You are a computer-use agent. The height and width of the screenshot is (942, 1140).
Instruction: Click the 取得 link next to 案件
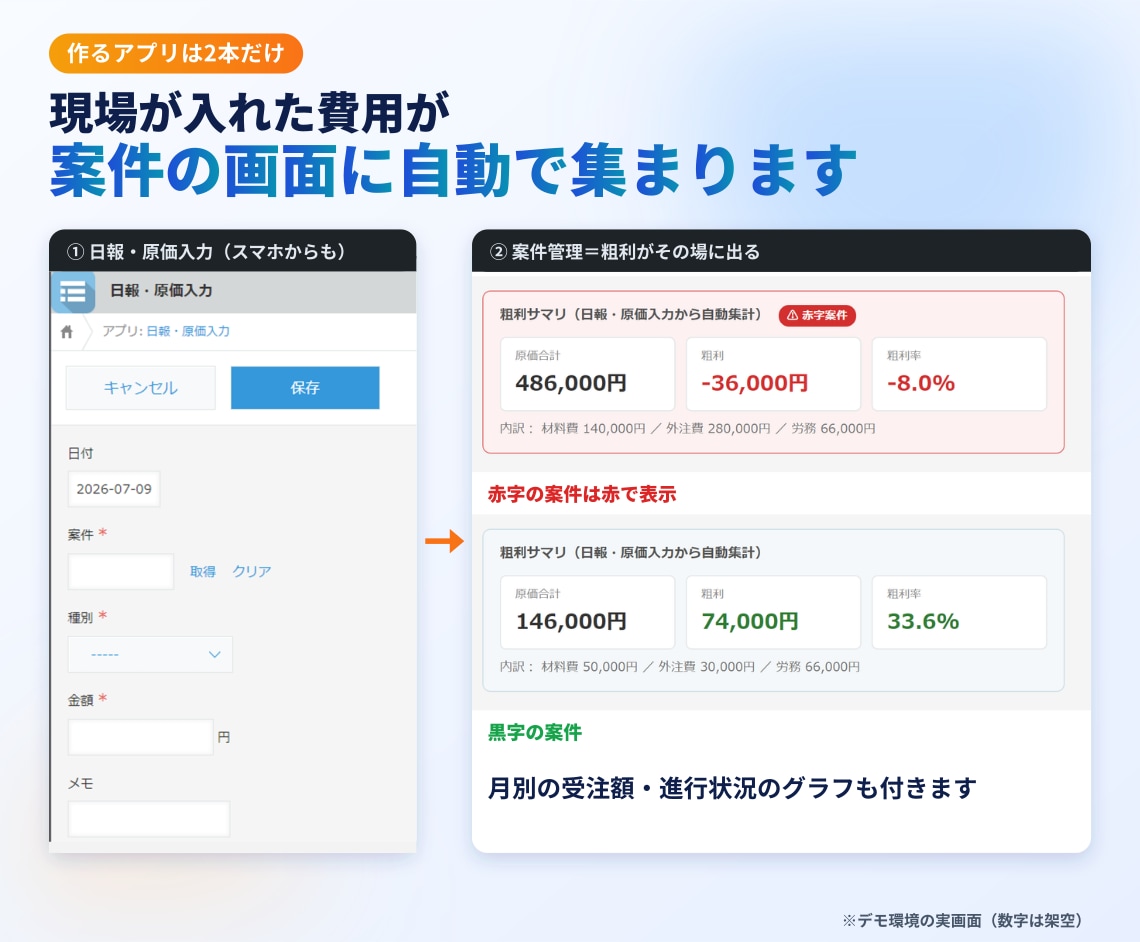click(203, 571)
